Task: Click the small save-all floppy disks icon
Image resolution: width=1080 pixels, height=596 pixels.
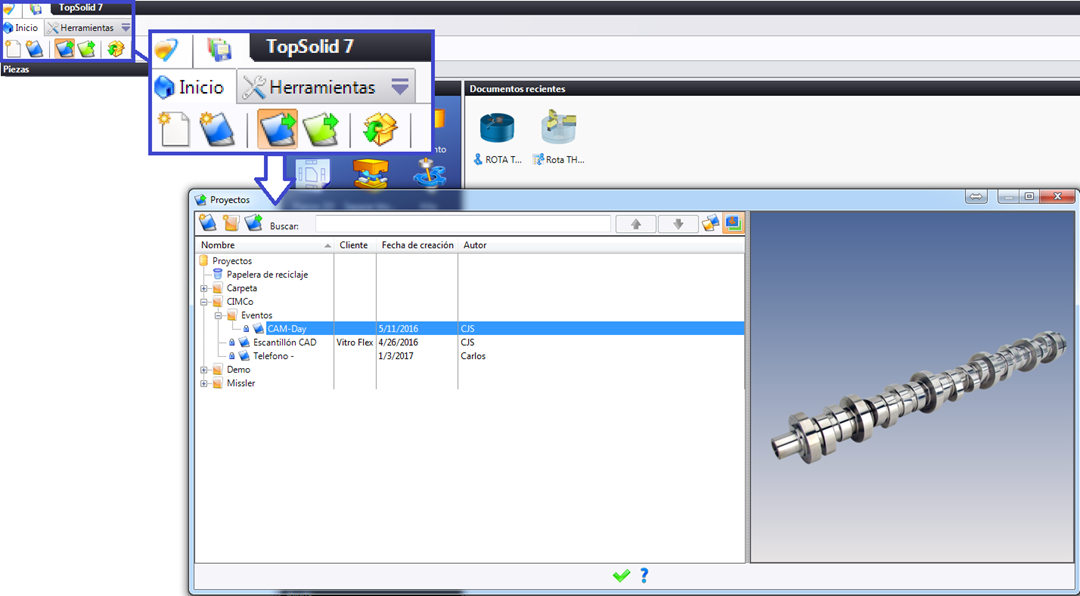Action: tap(36, 9)
